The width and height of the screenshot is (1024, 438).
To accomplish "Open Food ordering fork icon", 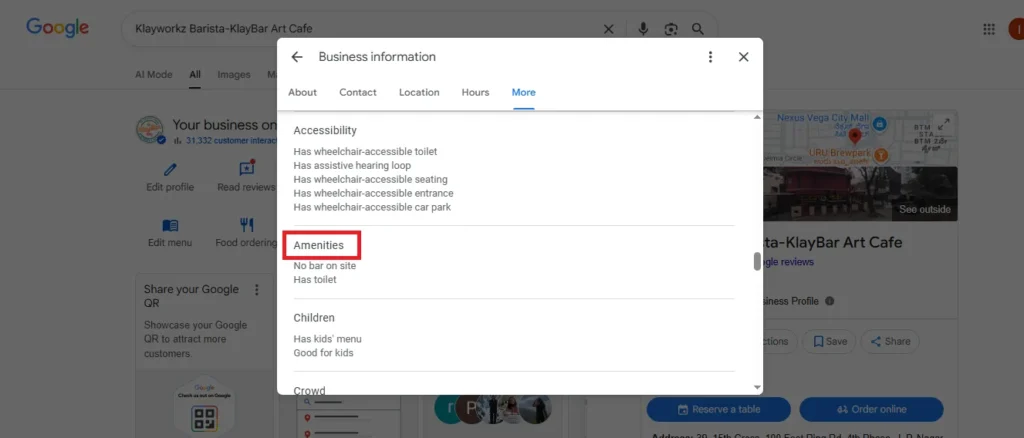I will 247,225.
